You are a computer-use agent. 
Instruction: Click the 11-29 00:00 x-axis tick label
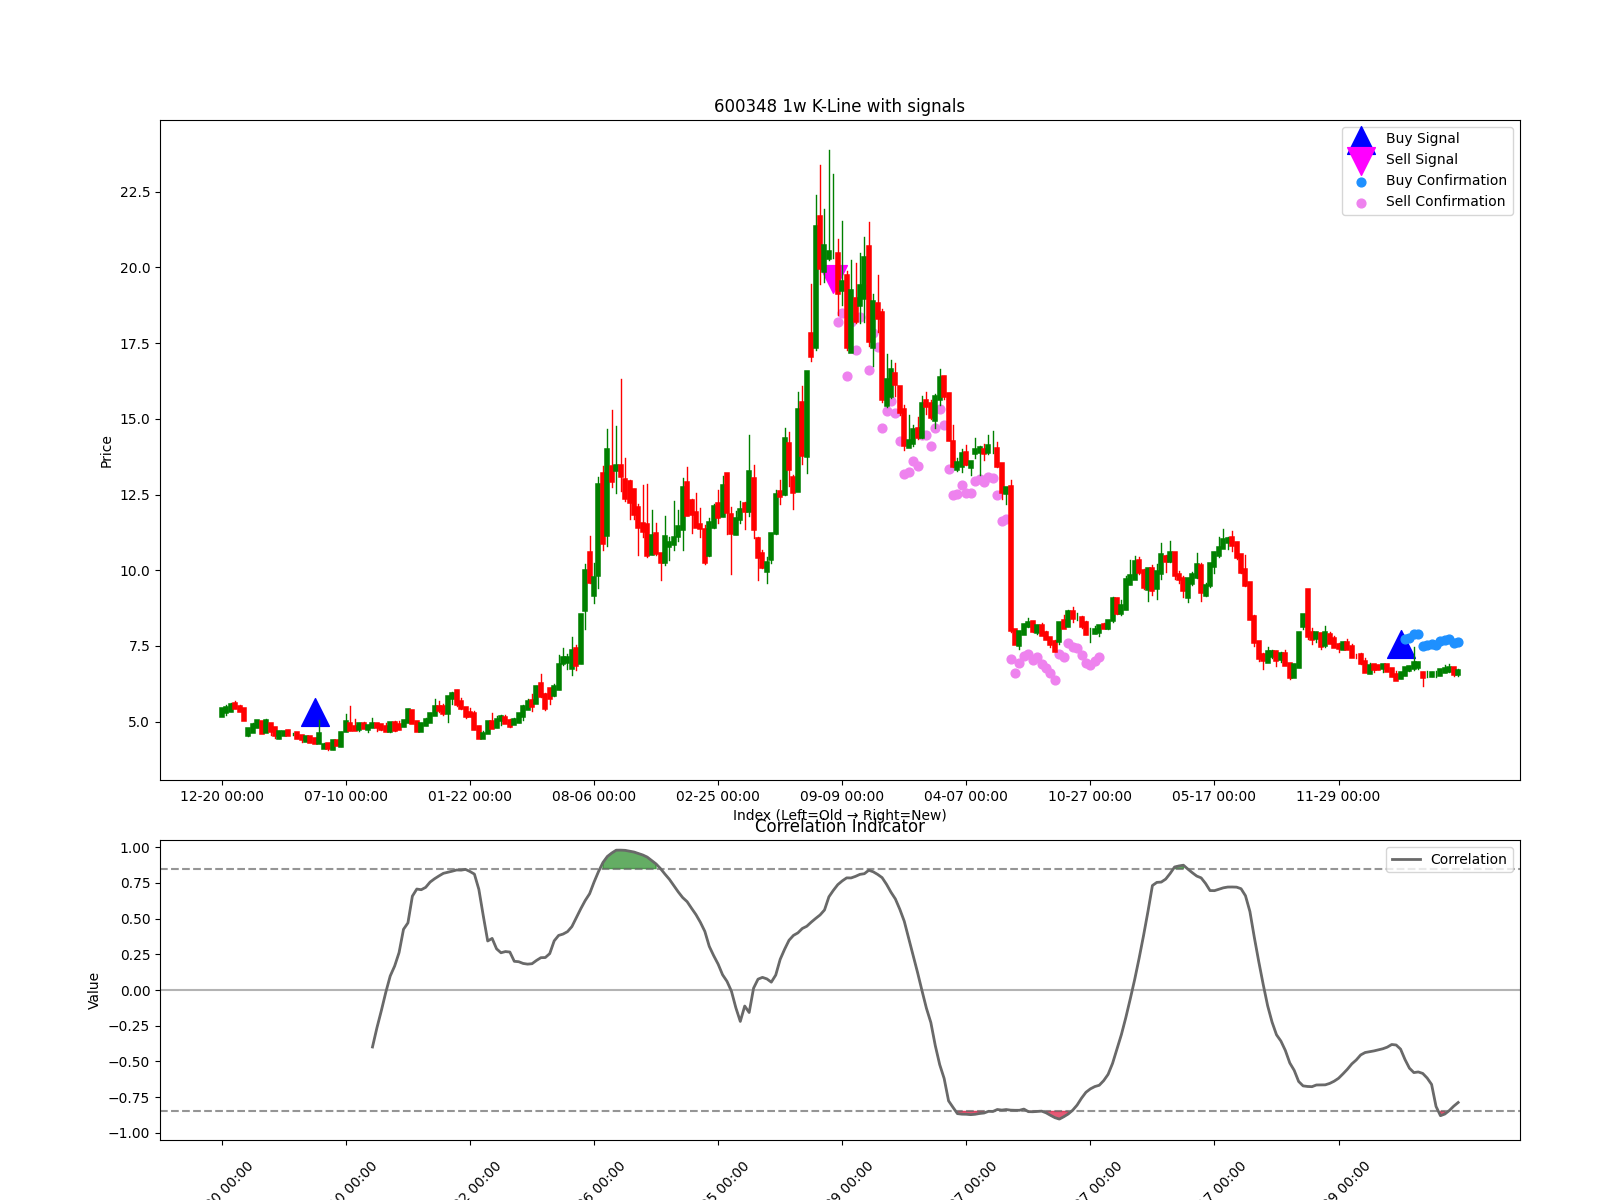point(1338,797)
